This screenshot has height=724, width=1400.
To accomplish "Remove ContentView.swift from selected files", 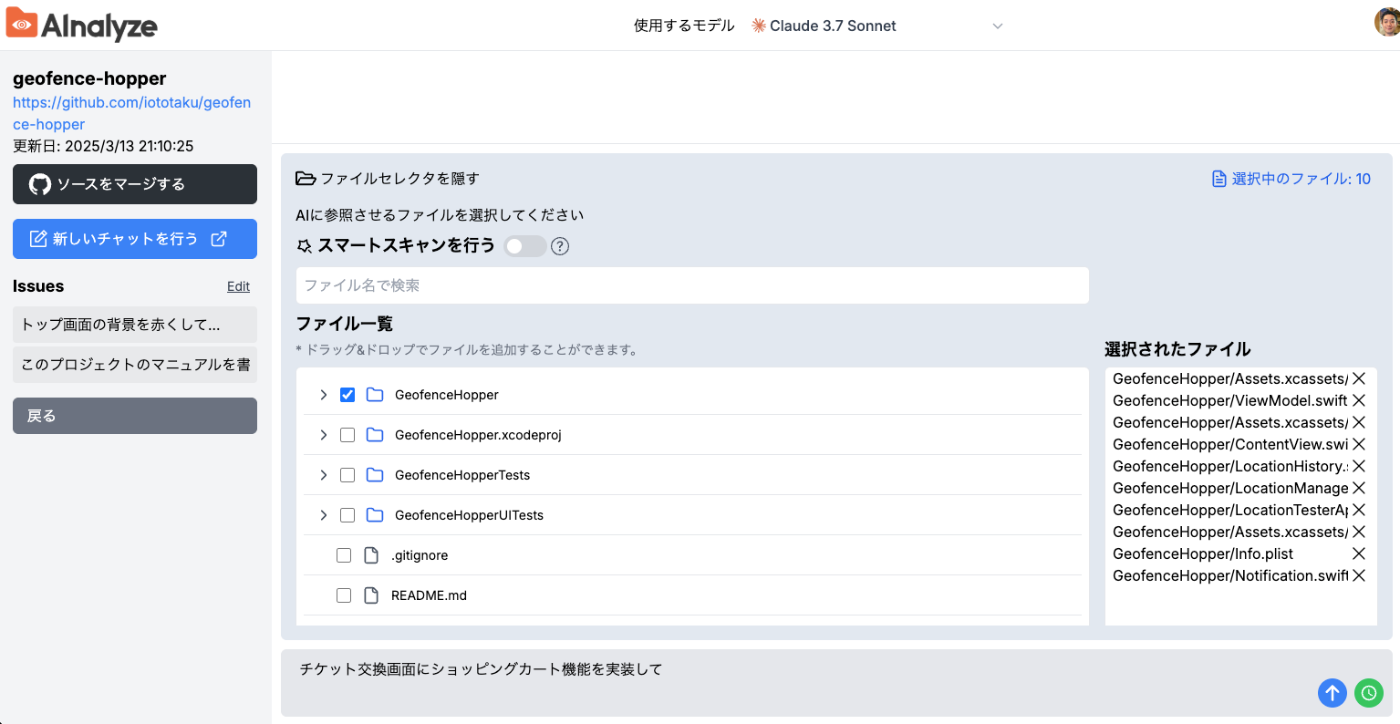I will [1358, 444].
